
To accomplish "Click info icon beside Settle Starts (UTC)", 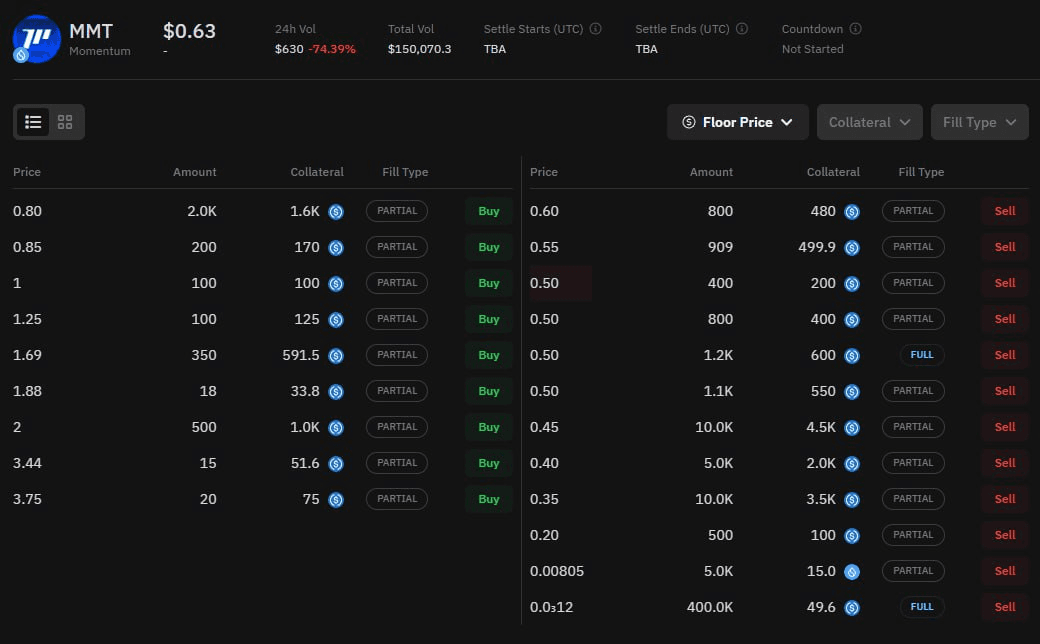I will pos(596,29).
